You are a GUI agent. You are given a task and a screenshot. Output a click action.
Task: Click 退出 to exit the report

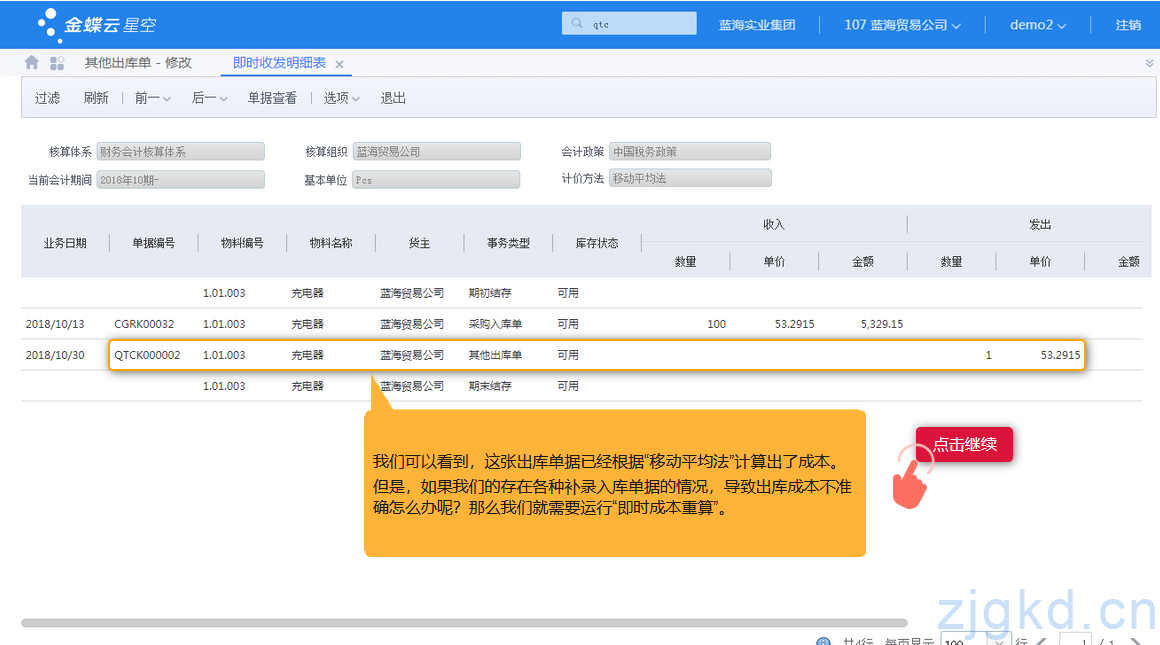pyautogui.click(x=393, y=98)
